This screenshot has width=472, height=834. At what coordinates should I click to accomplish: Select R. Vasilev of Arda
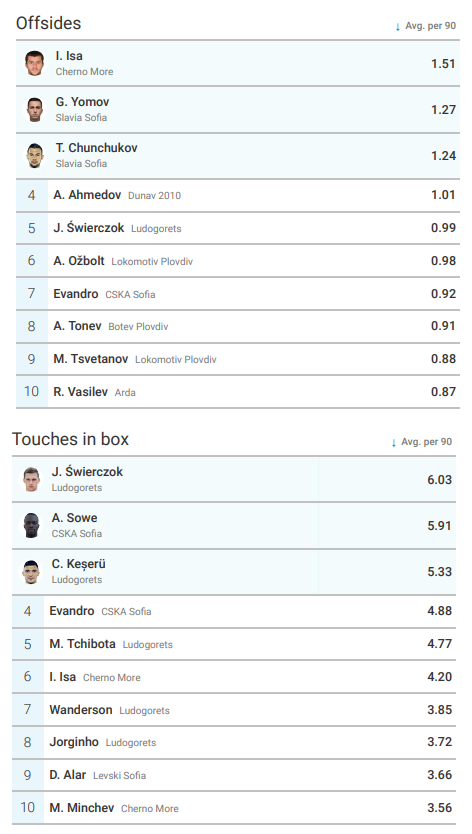pos(80,392)
